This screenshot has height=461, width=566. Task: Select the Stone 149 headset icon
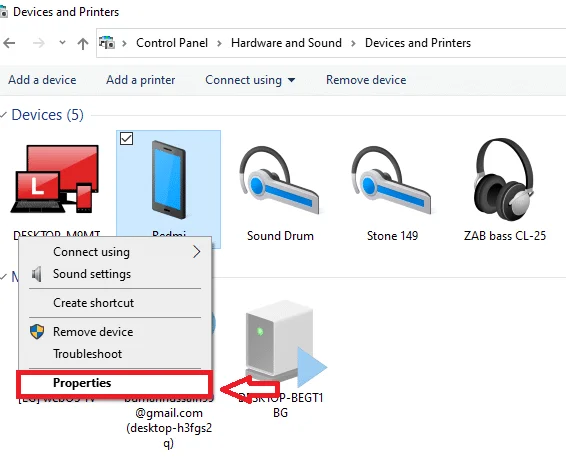pos(391,181)
